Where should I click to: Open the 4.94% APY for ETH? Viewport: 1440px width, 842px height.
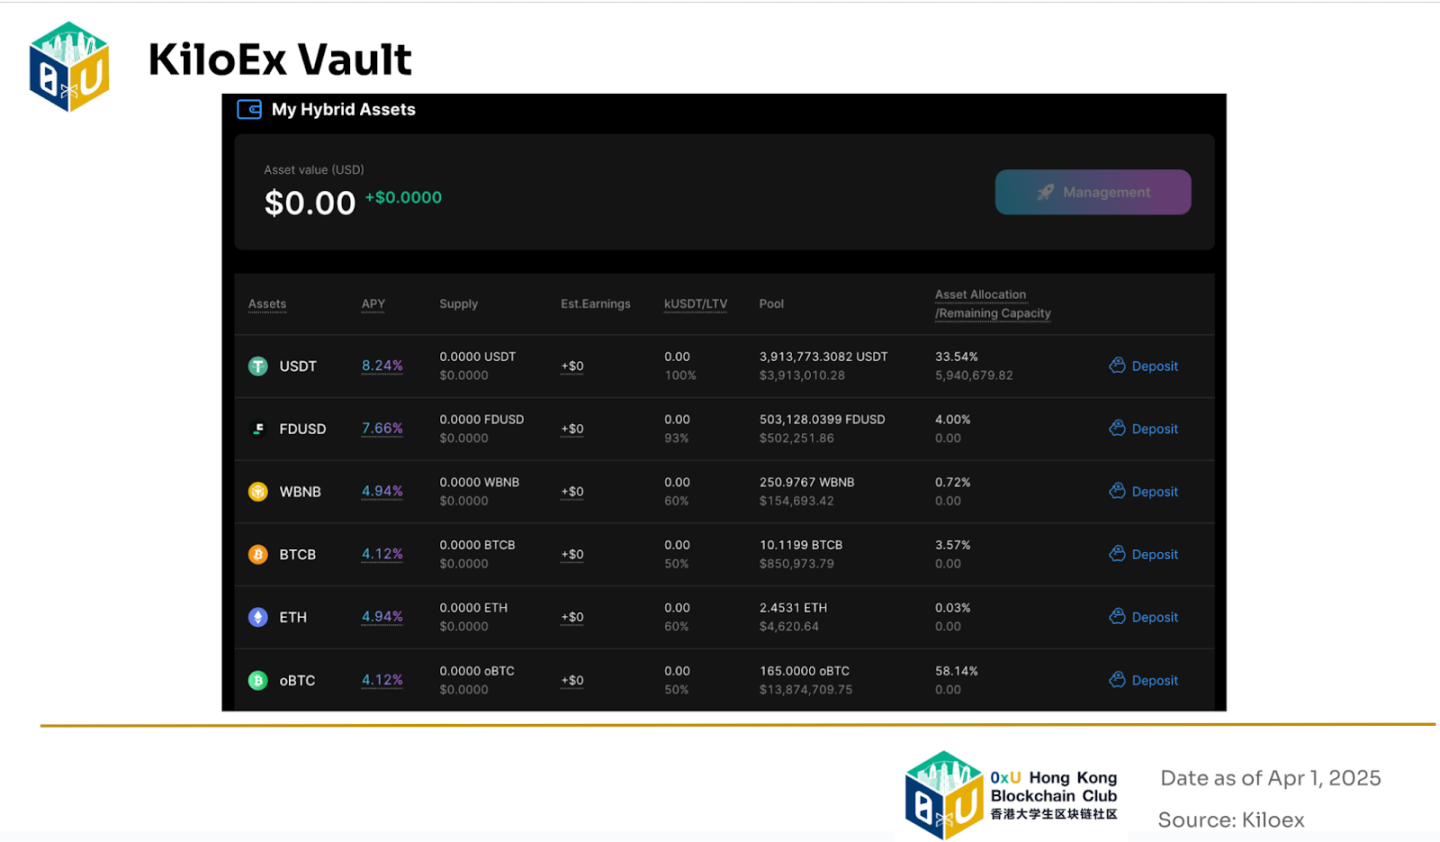pos(382,617)
